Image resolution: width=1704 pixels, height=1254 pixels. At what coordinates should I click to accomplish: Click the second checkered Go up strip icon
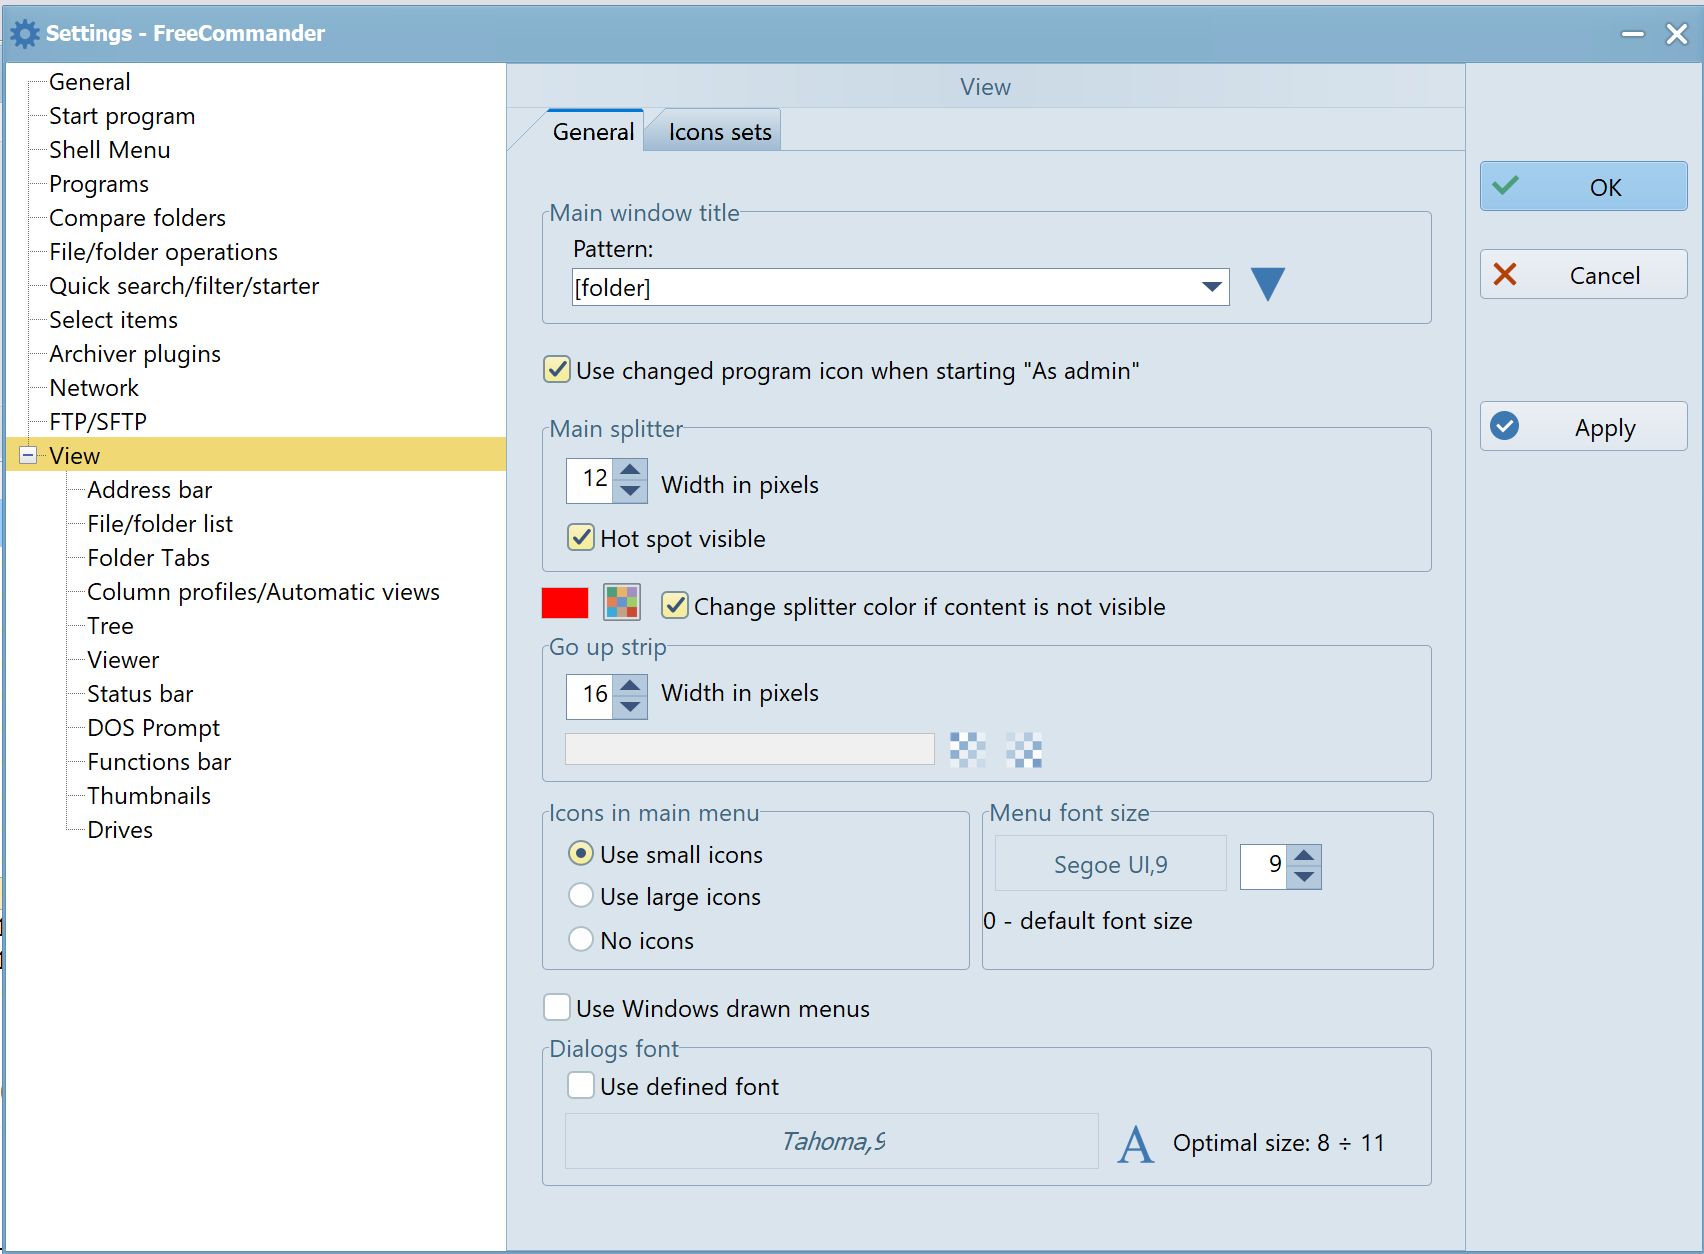coord(1023,749)
